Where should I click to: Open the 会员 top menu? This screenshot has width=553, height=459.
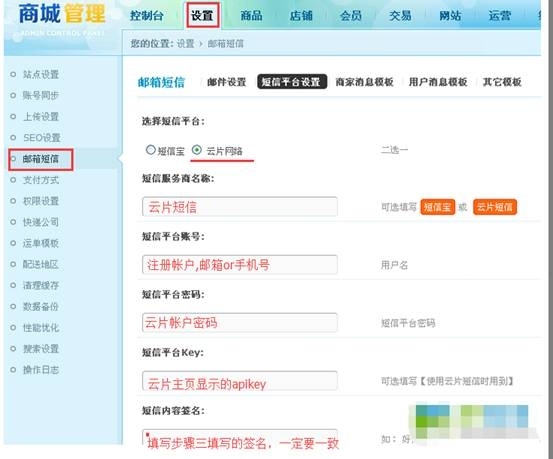(351, 16)
